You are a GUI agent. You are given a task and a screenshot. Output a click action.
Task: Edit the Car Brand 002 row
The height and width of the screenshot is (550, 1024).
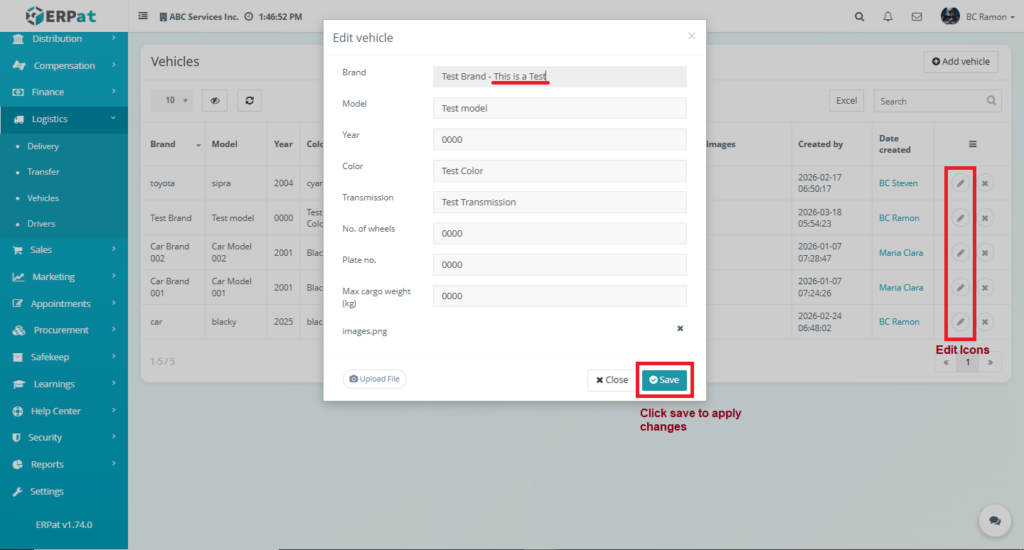960,253
